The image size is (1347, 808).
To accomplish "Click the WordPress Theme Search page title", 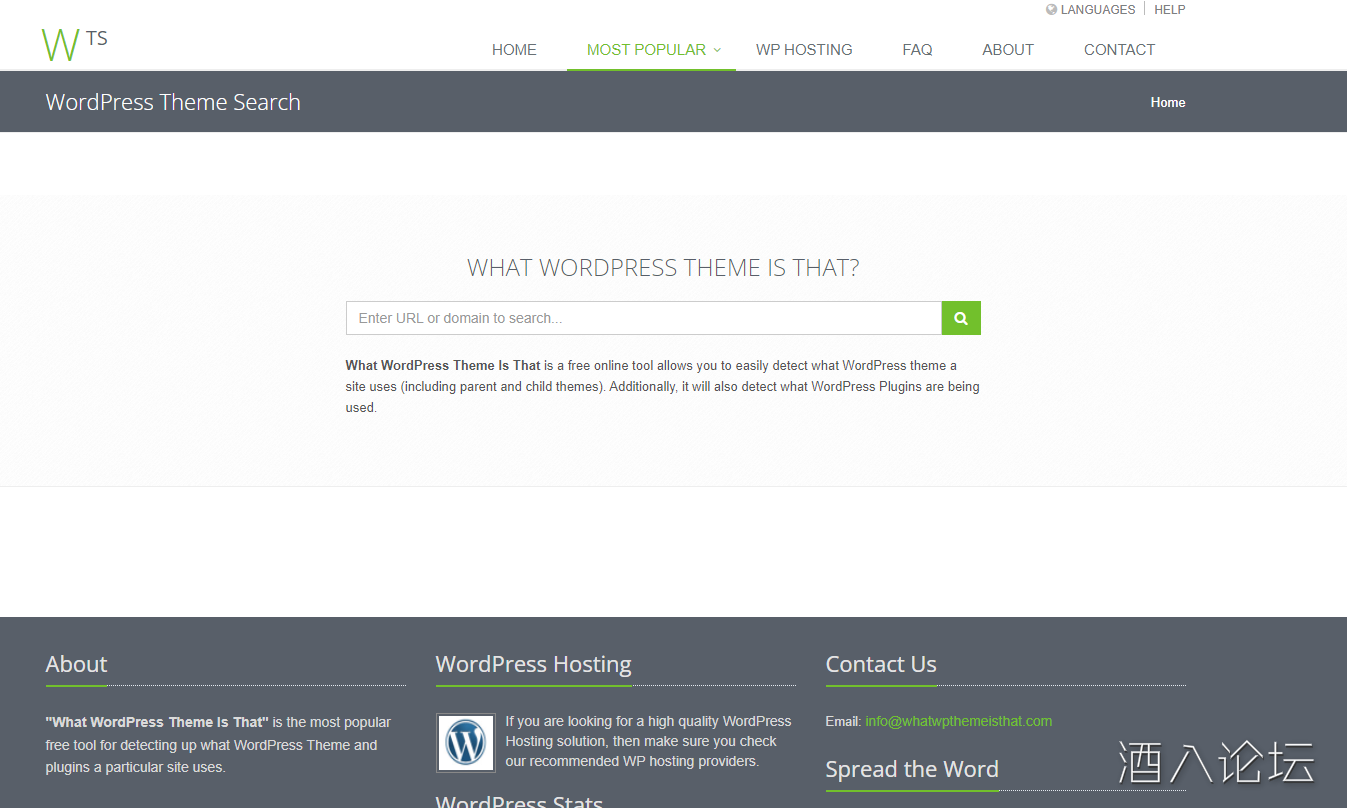I will (x=173, y=102).
